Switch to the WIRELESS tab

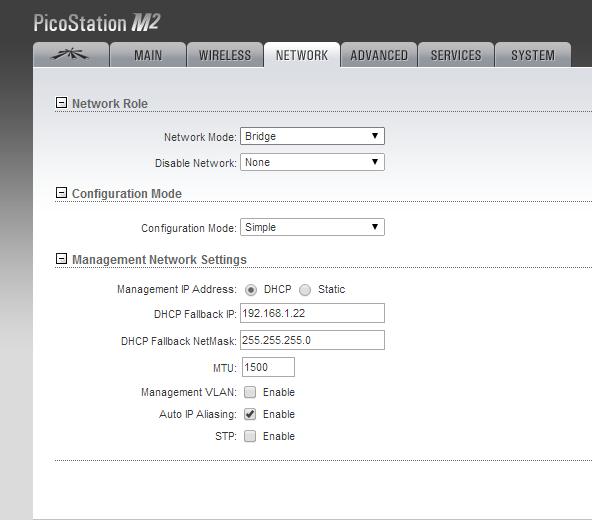point(225,55)
